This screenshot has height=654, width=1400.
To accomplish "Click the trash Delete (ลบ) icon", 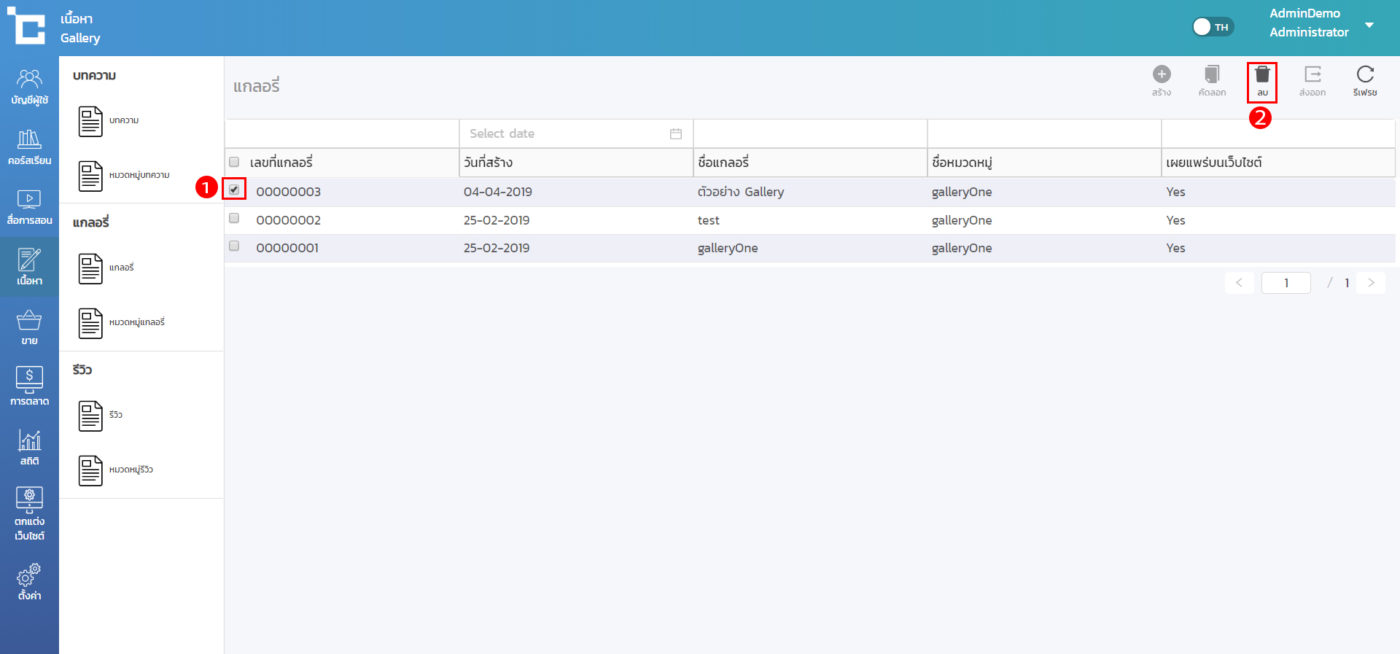I will (1262, 76).
